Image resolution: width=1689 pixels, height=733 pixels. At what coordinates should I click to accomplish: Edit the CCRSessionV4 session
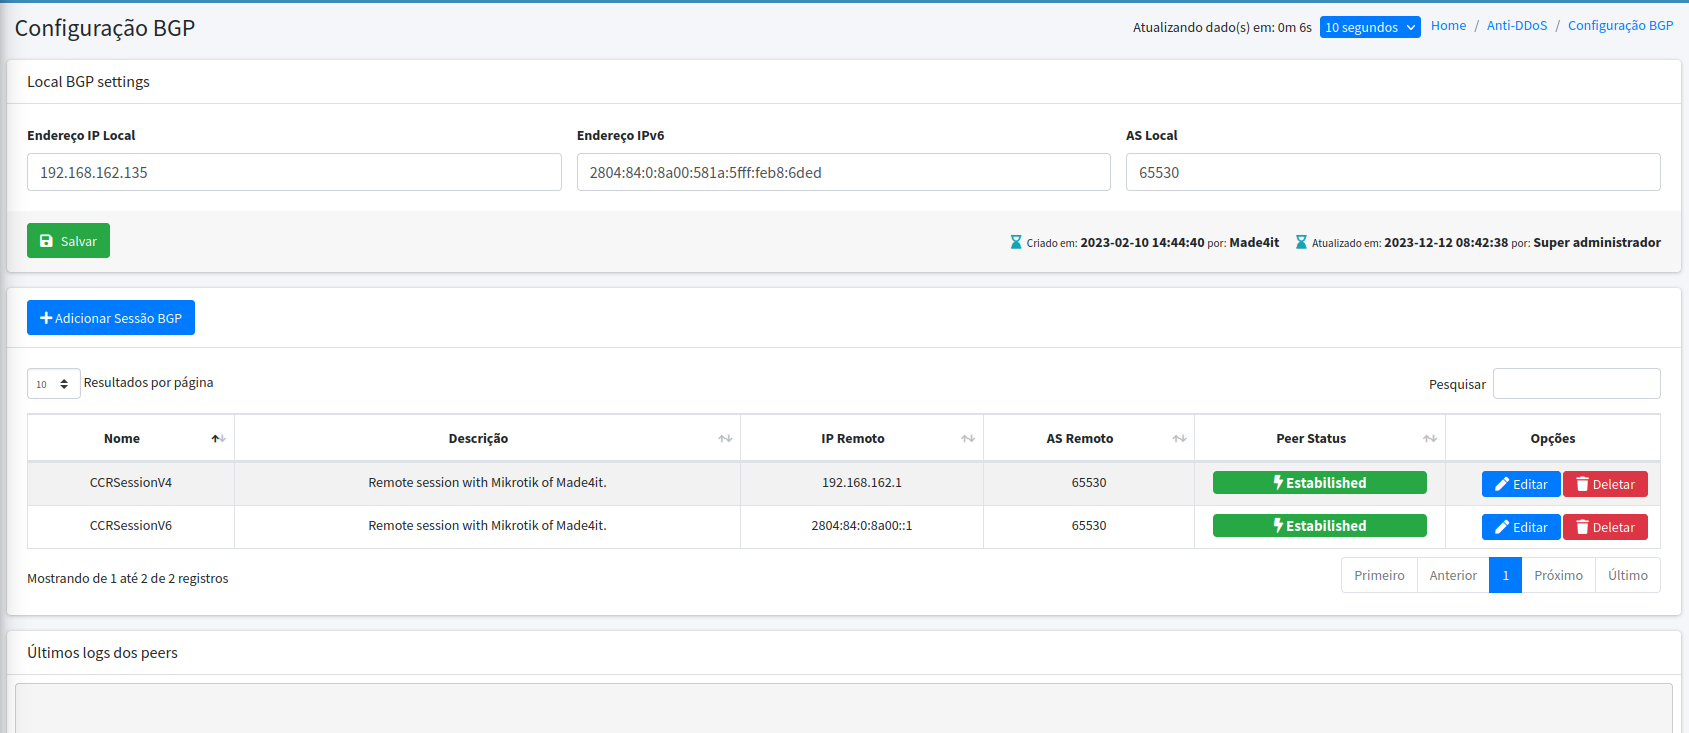[x=1521, y=484]
